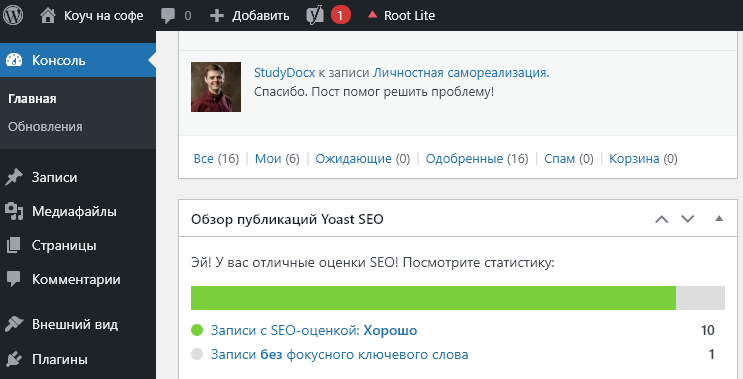Click the Комментарии sidebar bubble icon

coord(14,280)
